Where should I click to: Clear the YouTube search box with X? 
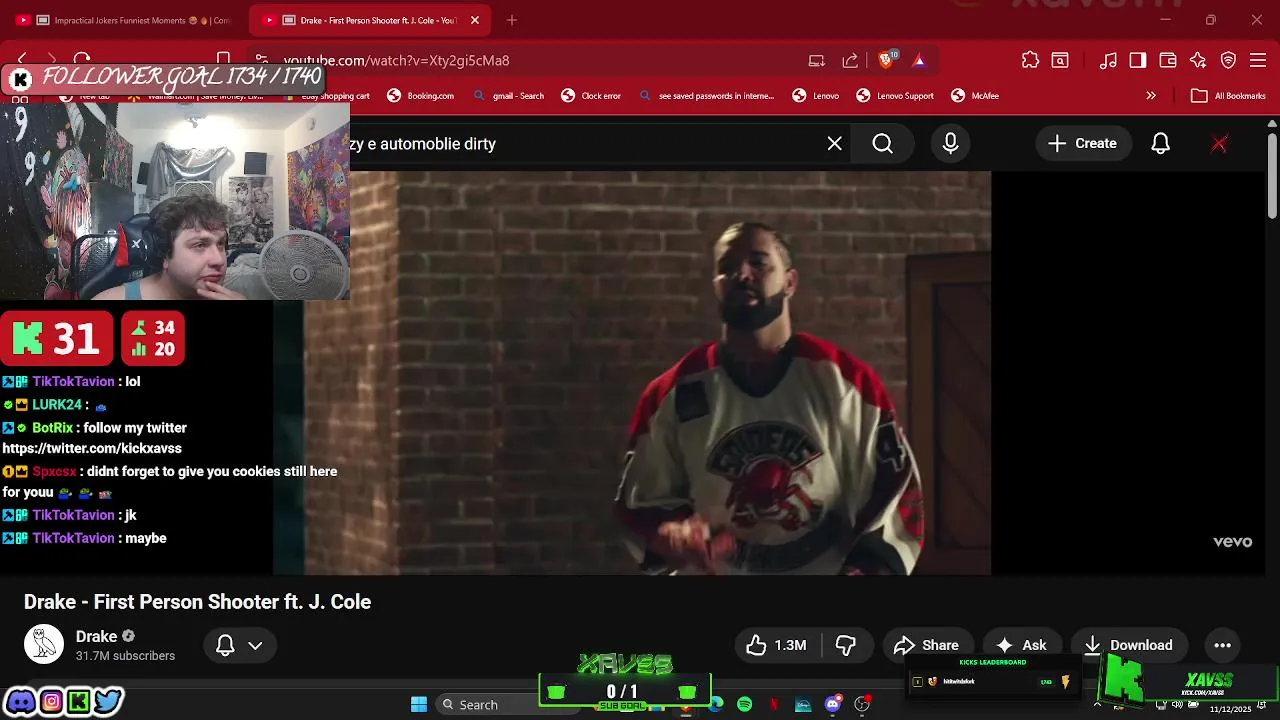[835, 144]
